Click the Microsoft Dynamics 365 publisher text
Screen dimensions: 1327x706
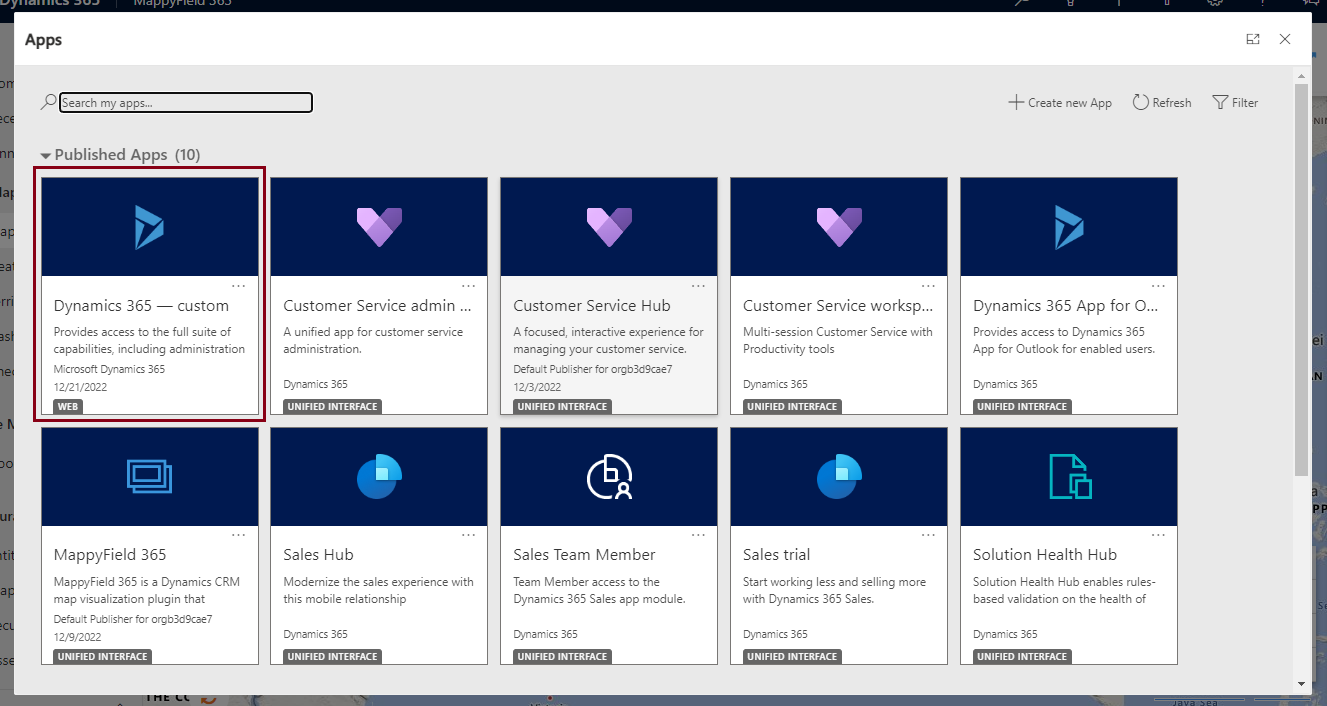109,369
